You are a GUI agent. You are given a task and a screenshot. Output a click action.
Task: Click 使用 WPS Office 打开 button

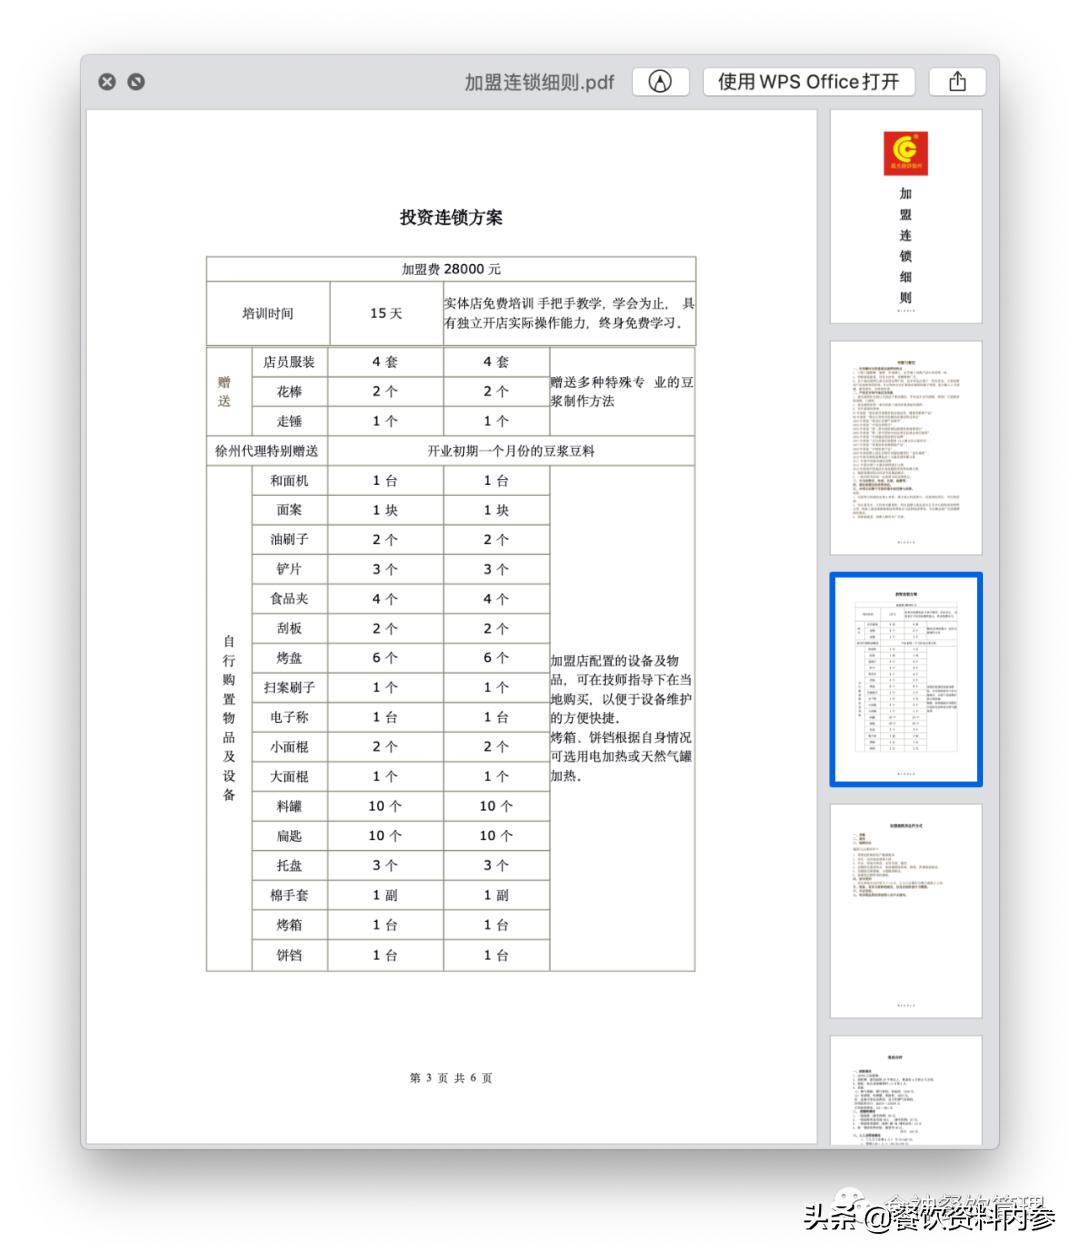click(810, 82)
